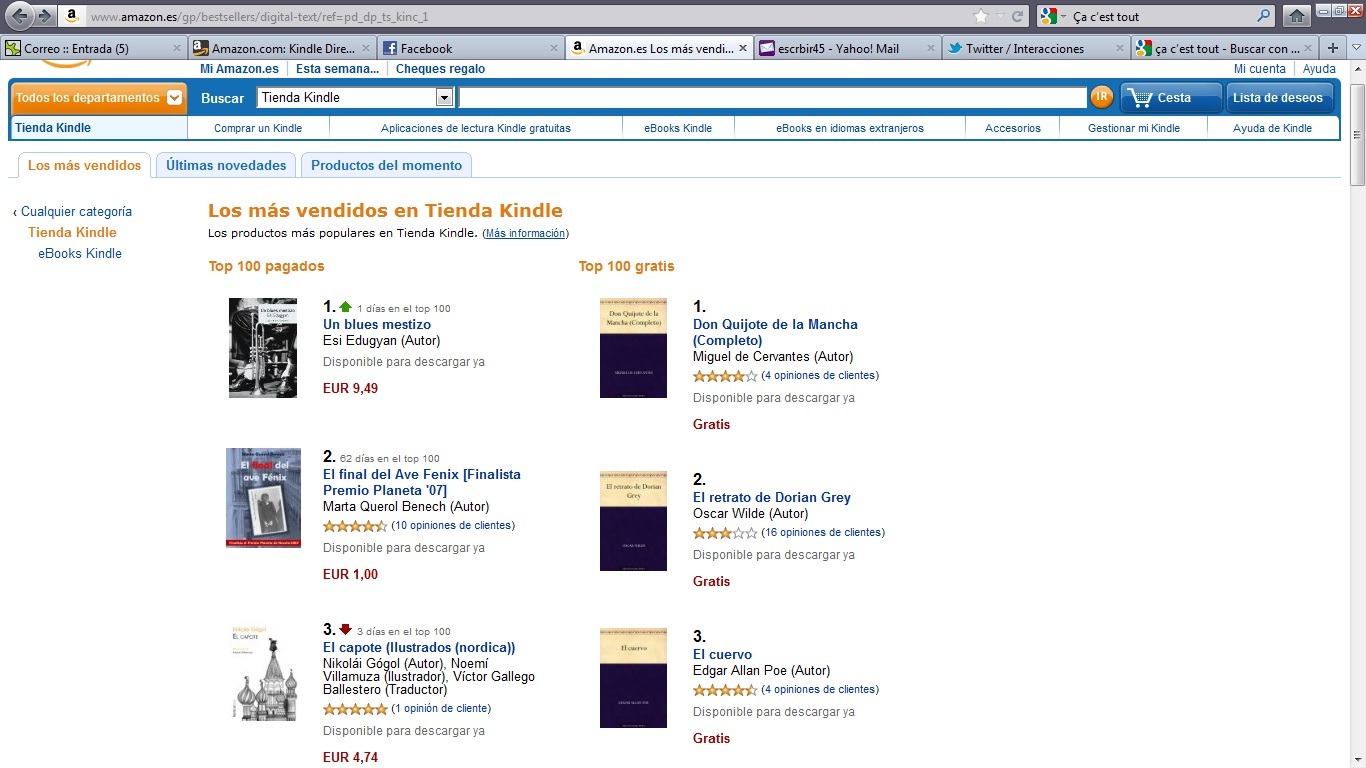
Task: Click the Amazon search text field
Action: pyautogui.click(x=772, y=97)
